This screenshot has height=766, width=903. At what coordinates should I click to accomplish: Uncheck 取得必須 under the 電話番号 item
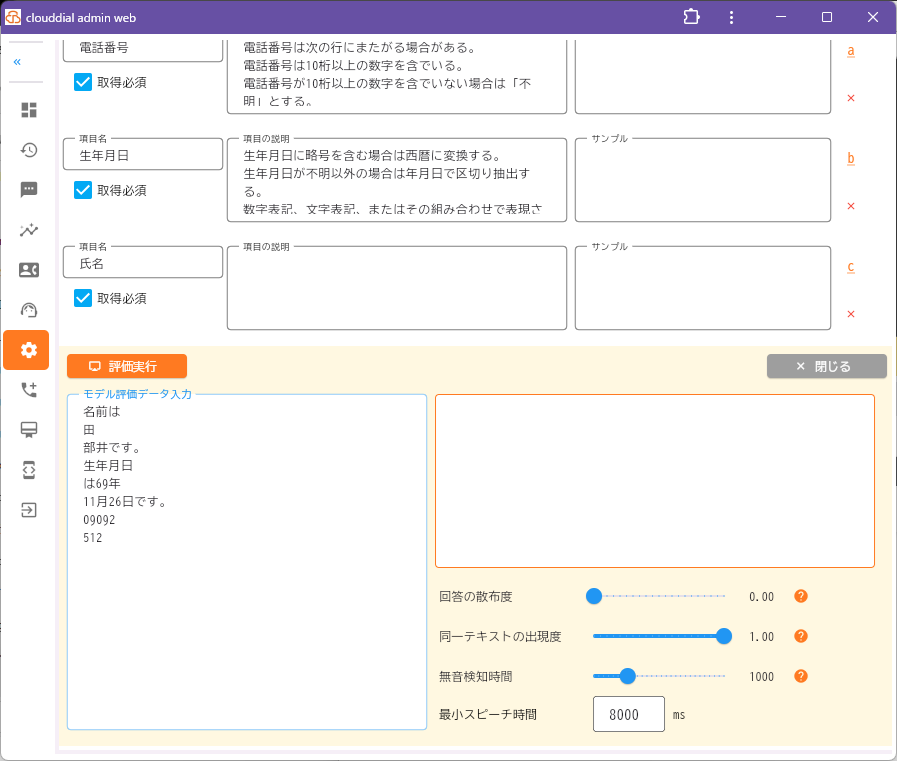coord(83,83)
